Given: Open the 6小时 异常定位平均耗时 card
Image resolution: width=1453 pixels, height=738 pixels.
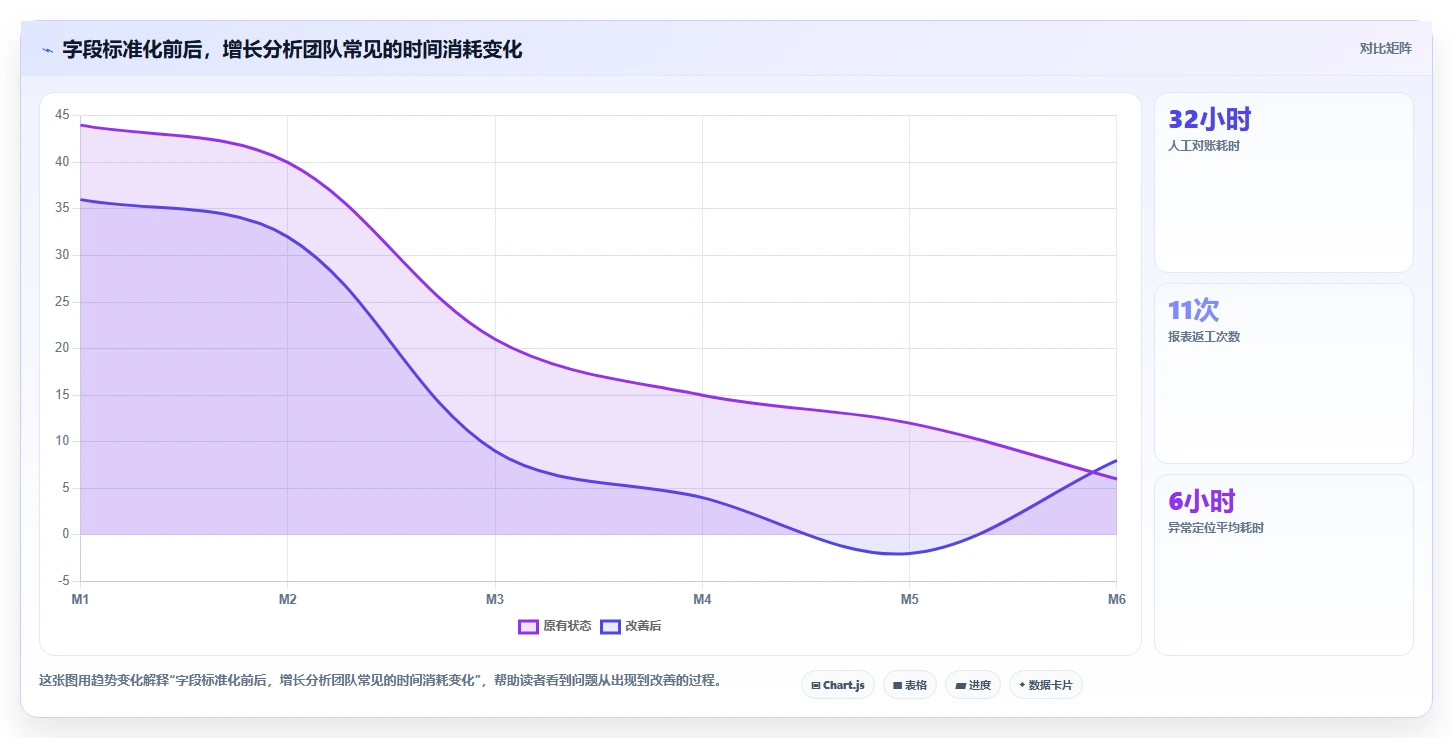Looking at the screenshot, I should [x=1284, y=564].
